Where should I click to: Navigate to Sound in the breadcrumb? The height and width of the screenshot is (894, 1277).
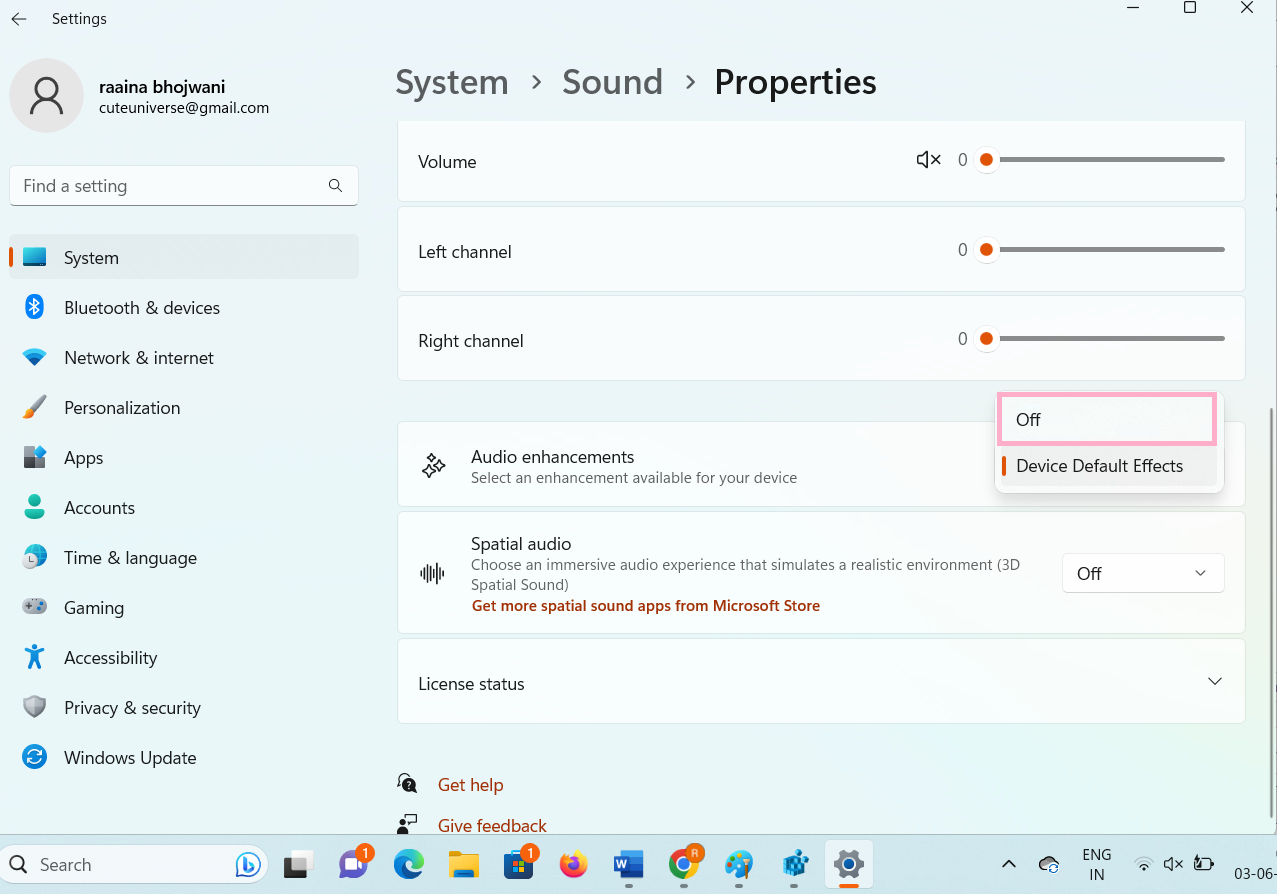tap(612, 82)
